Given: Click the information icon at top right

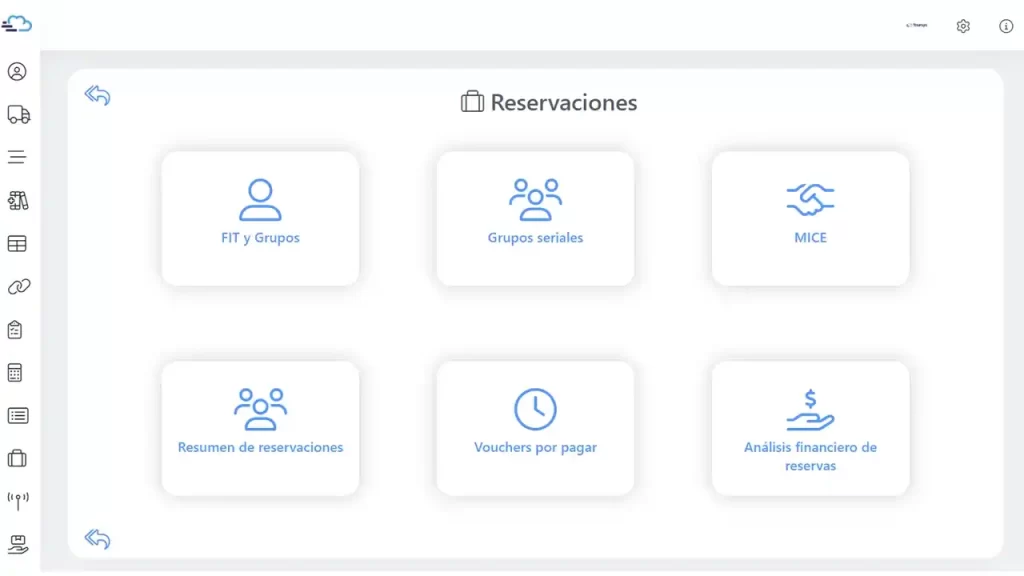Looking at the screenshot, I should point(1006,26).
